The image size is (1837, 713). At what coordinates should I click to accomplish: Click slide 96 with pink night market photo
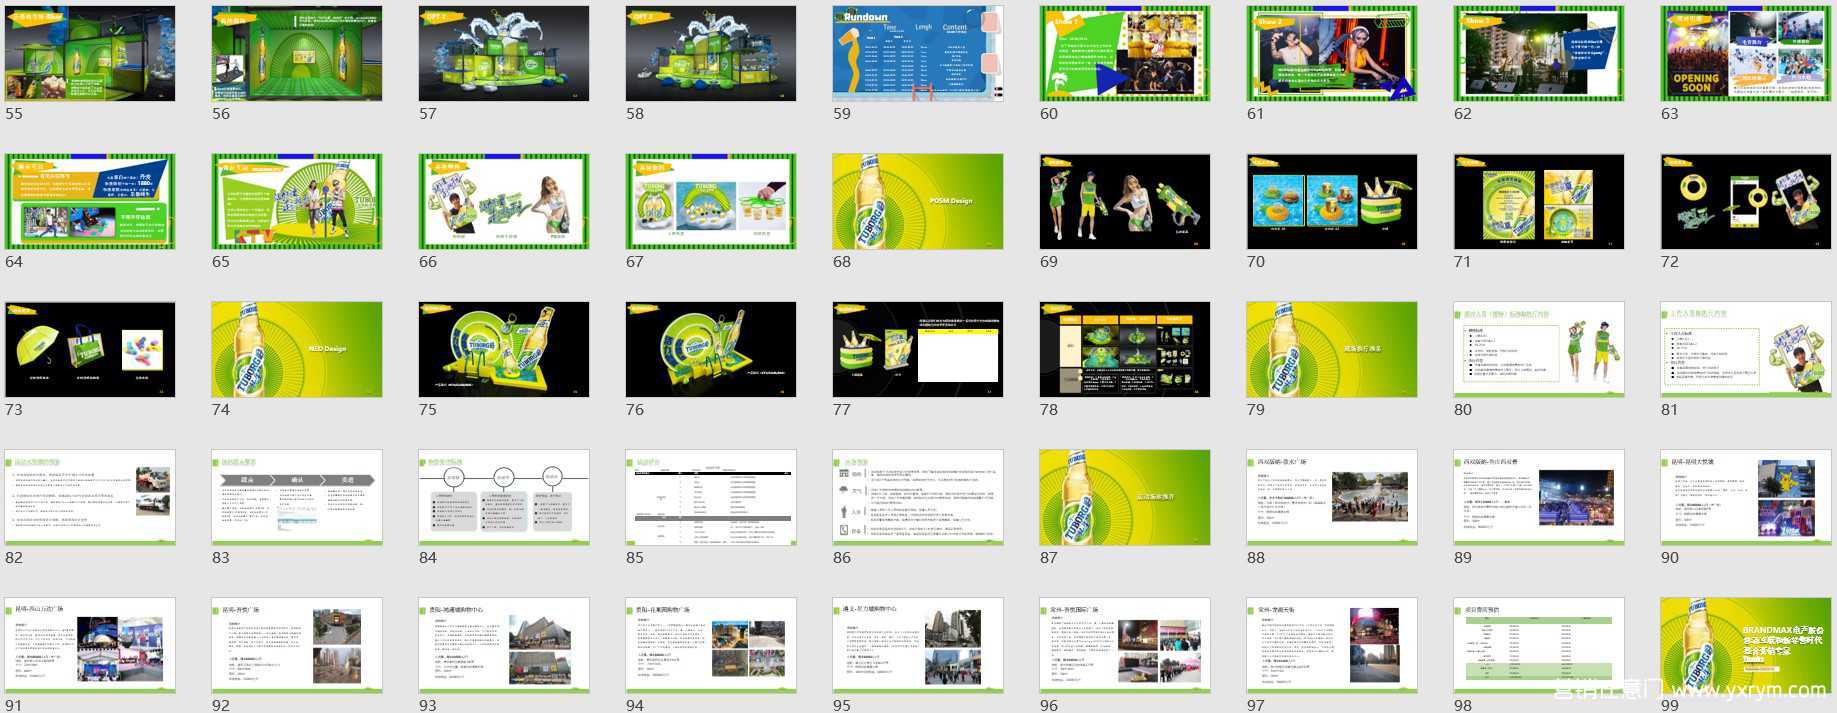pyautogui.click(x=1125, y=645)
